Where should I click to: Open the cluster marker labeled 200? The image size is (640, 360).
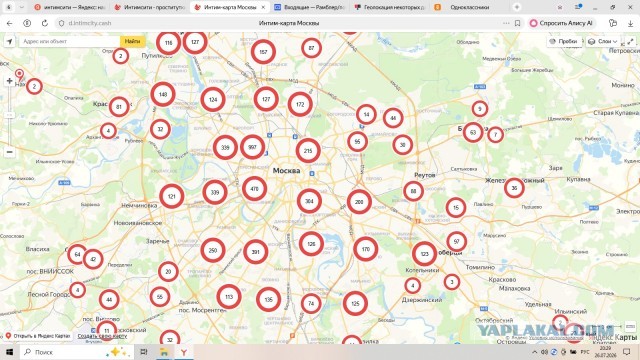click(x=359, y=202)
